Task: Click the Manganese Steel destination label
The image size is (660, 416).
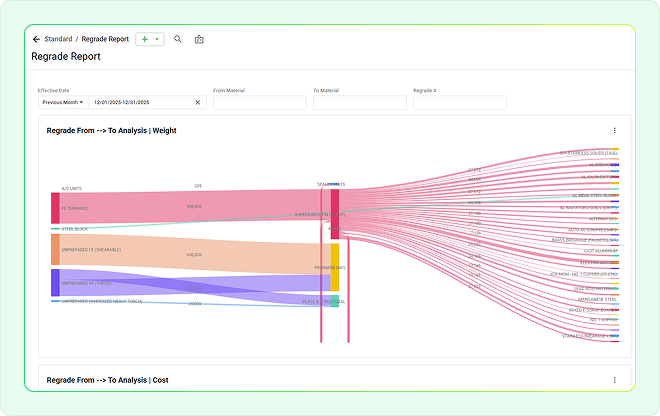Action: [598, 298]
